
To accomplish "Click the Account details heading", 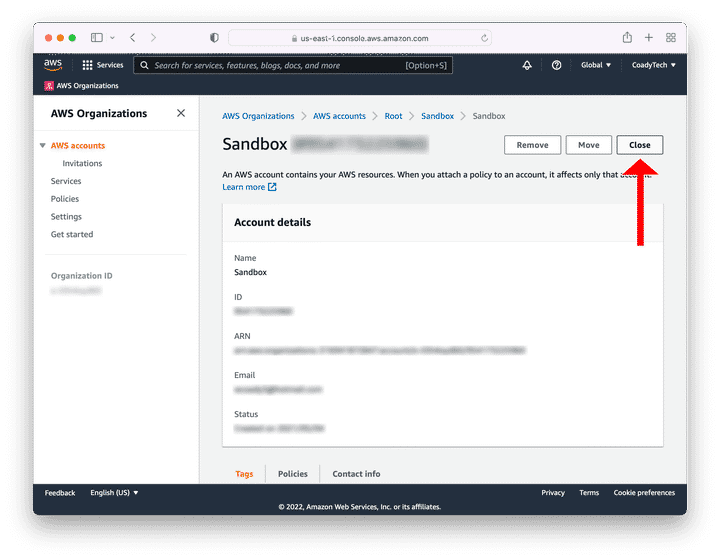I will tap(272, 222).
